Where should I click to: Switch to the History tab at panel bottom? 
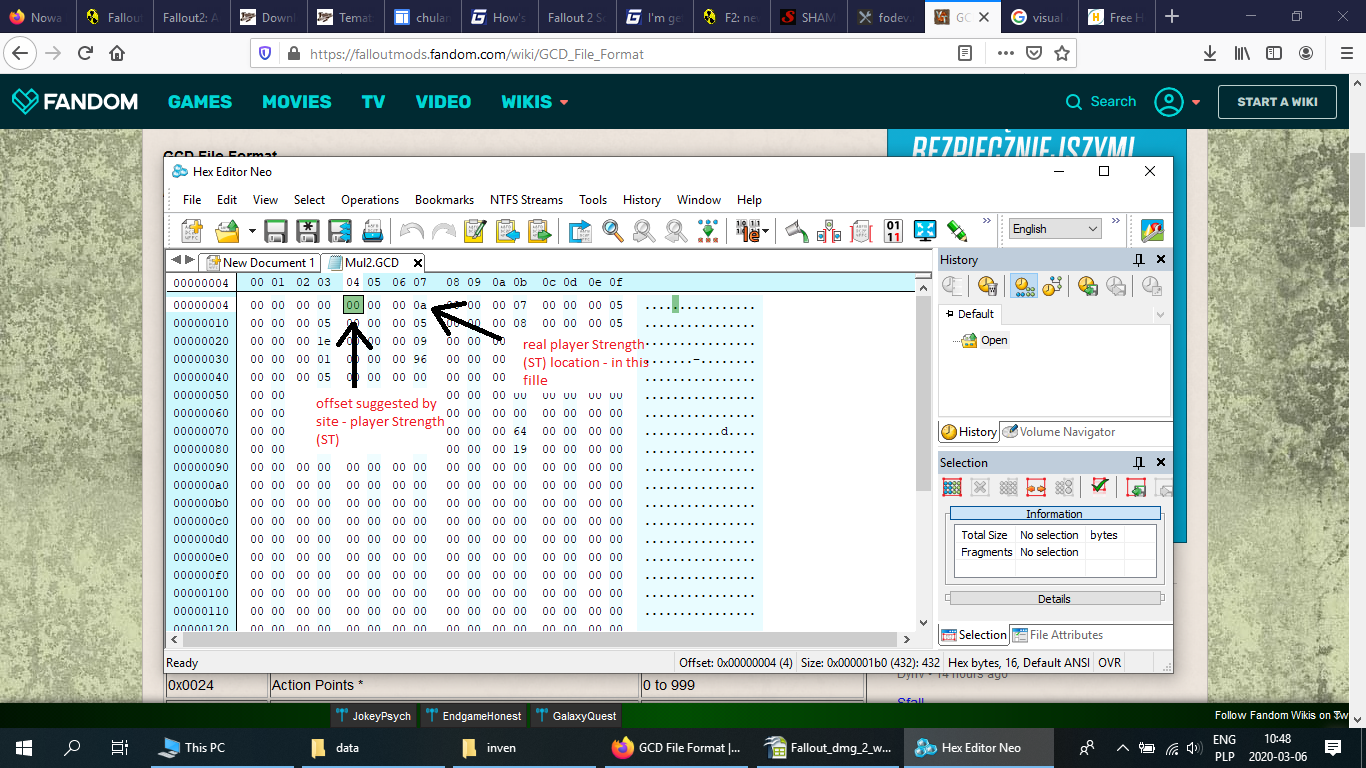coord(969,432)
